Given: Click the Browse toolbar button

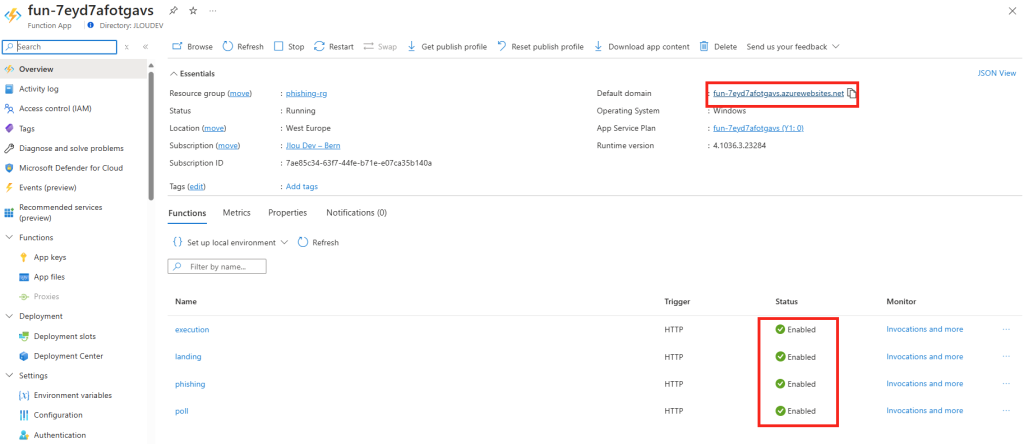Looking at the screenshot, I should tap(192, 46).
